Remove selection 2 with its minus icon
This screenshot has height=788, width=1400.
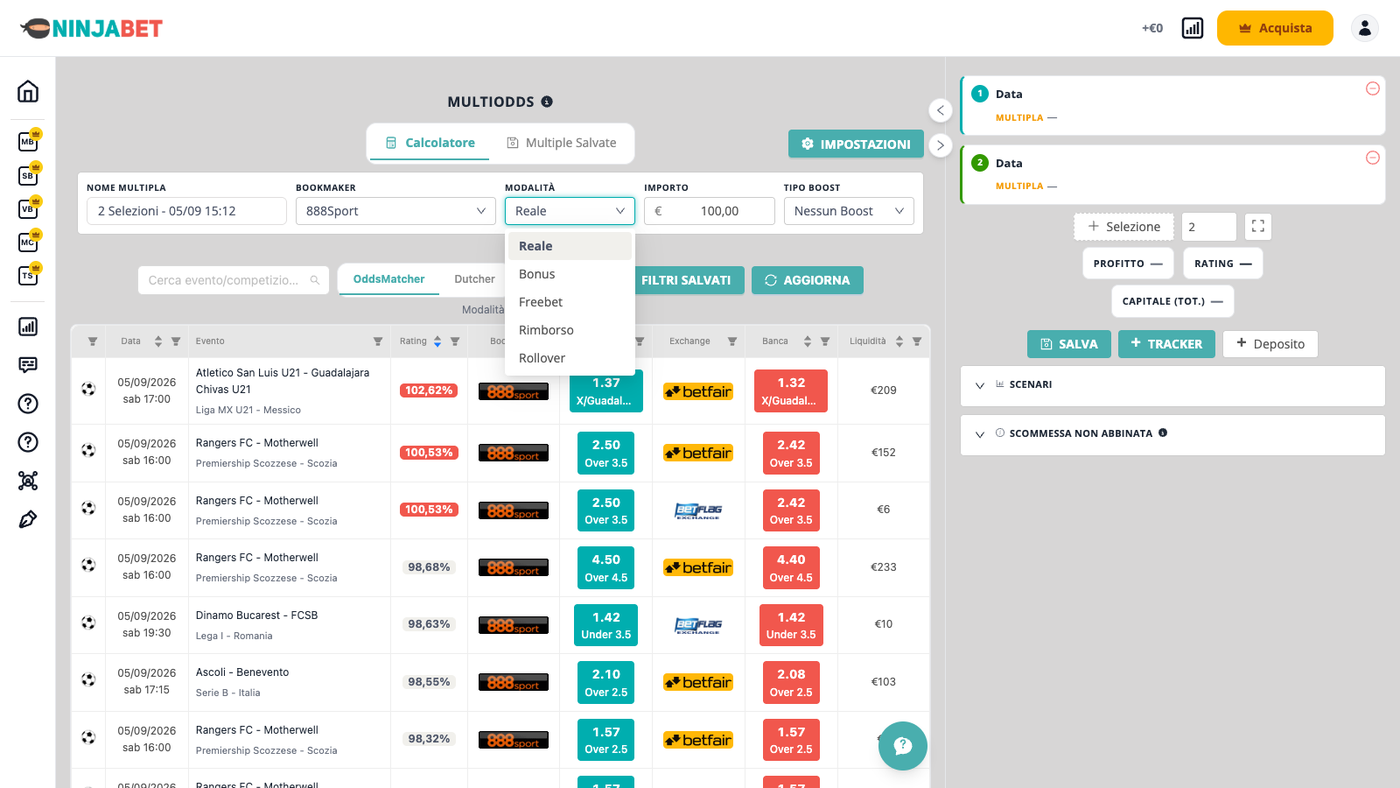[x=1372, y=158]
